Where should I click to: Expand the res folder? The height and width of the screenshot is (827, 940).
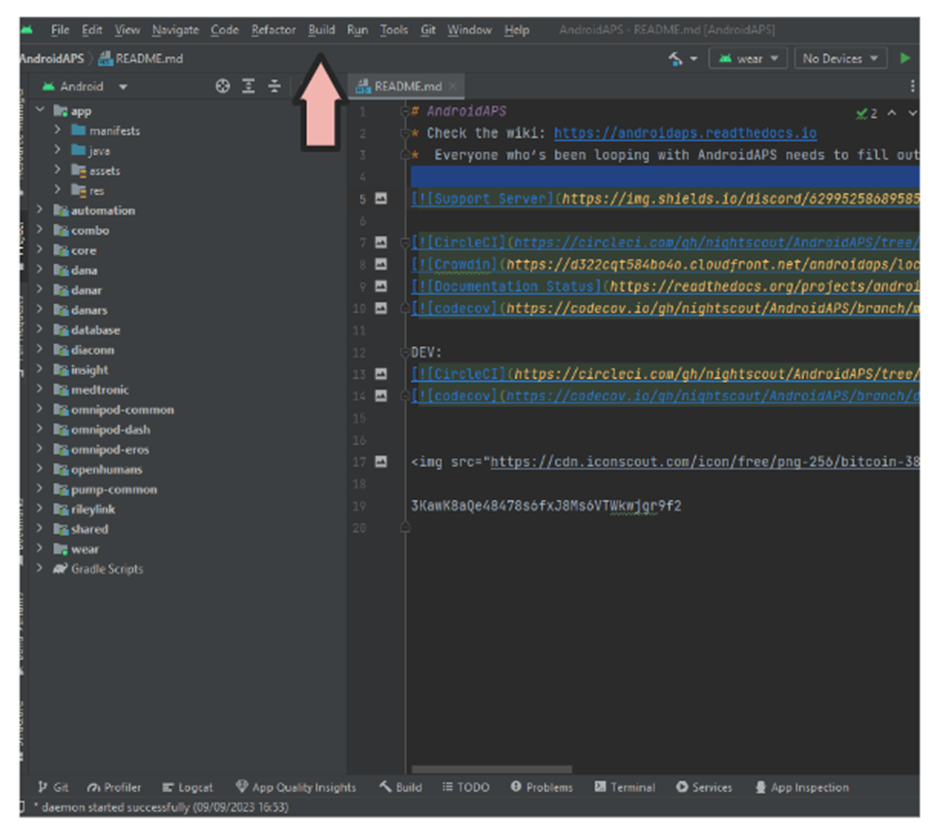point(58,190)
